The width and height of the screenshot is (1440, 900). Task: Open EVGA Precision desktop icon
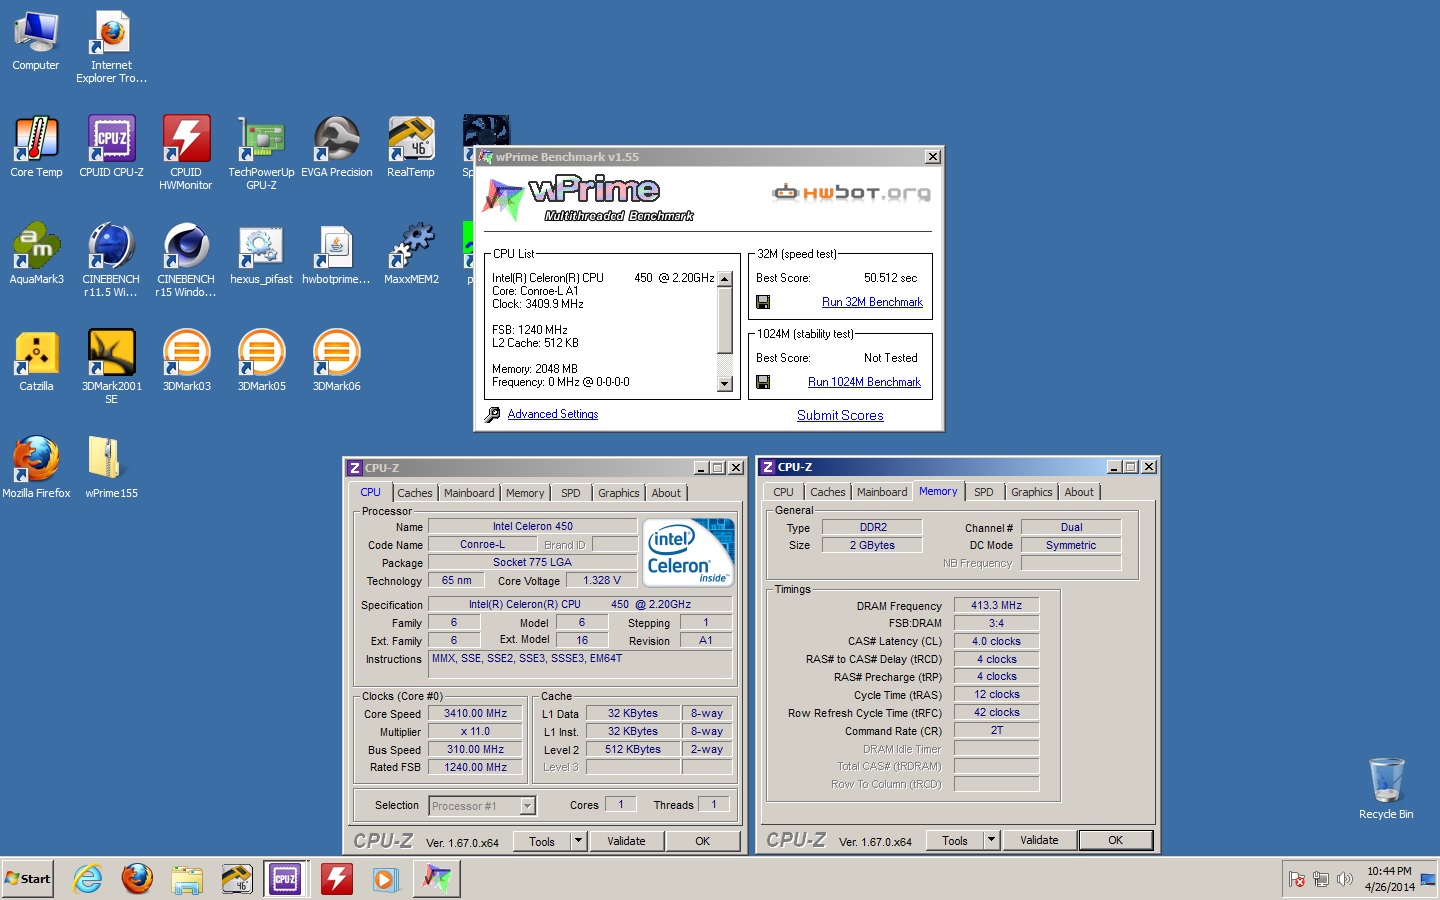[337, 147]
